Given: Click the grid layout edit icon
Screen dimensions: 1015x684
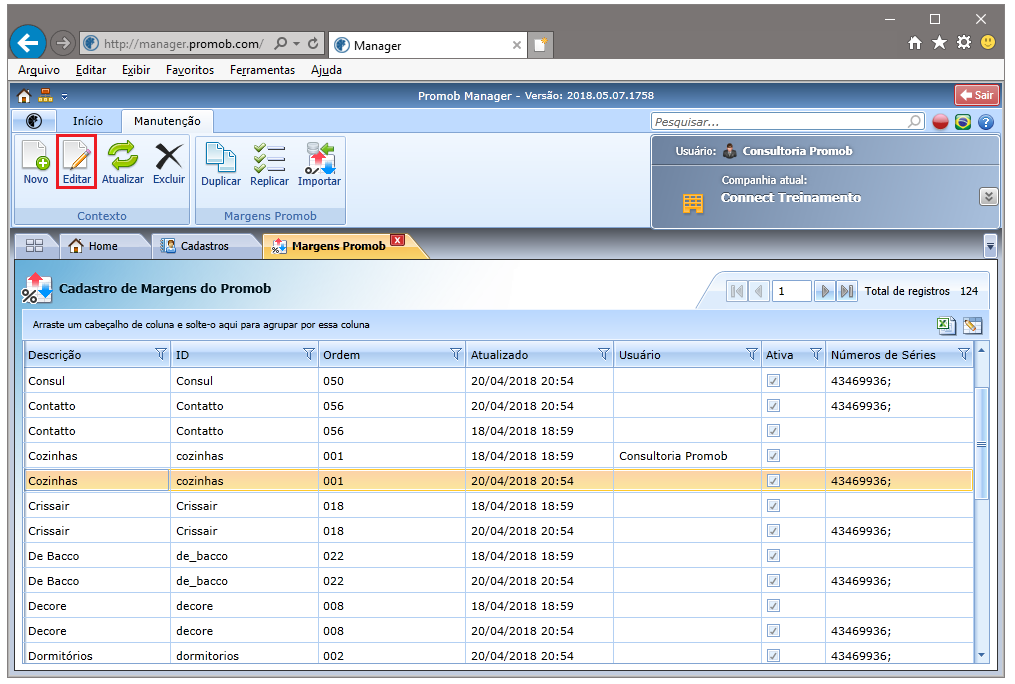Looking at the screenshot, I should coord(972,325).
